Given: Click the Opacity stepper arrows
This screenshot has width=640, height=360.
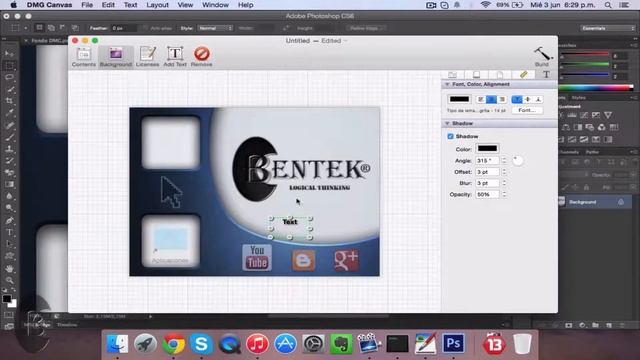Looking at the screenshot, I should pyautogui.click(x=504, y=195).
